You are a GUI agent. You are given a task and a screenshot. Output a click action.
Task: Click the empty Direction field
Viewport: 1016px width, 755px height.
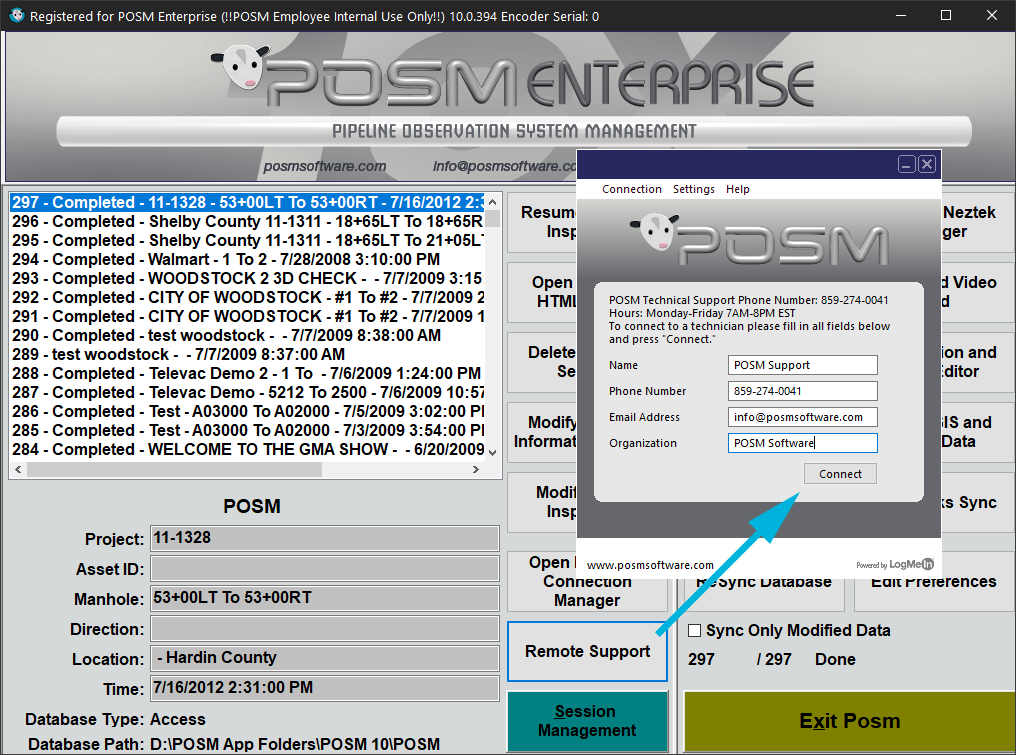coord(325,629)
